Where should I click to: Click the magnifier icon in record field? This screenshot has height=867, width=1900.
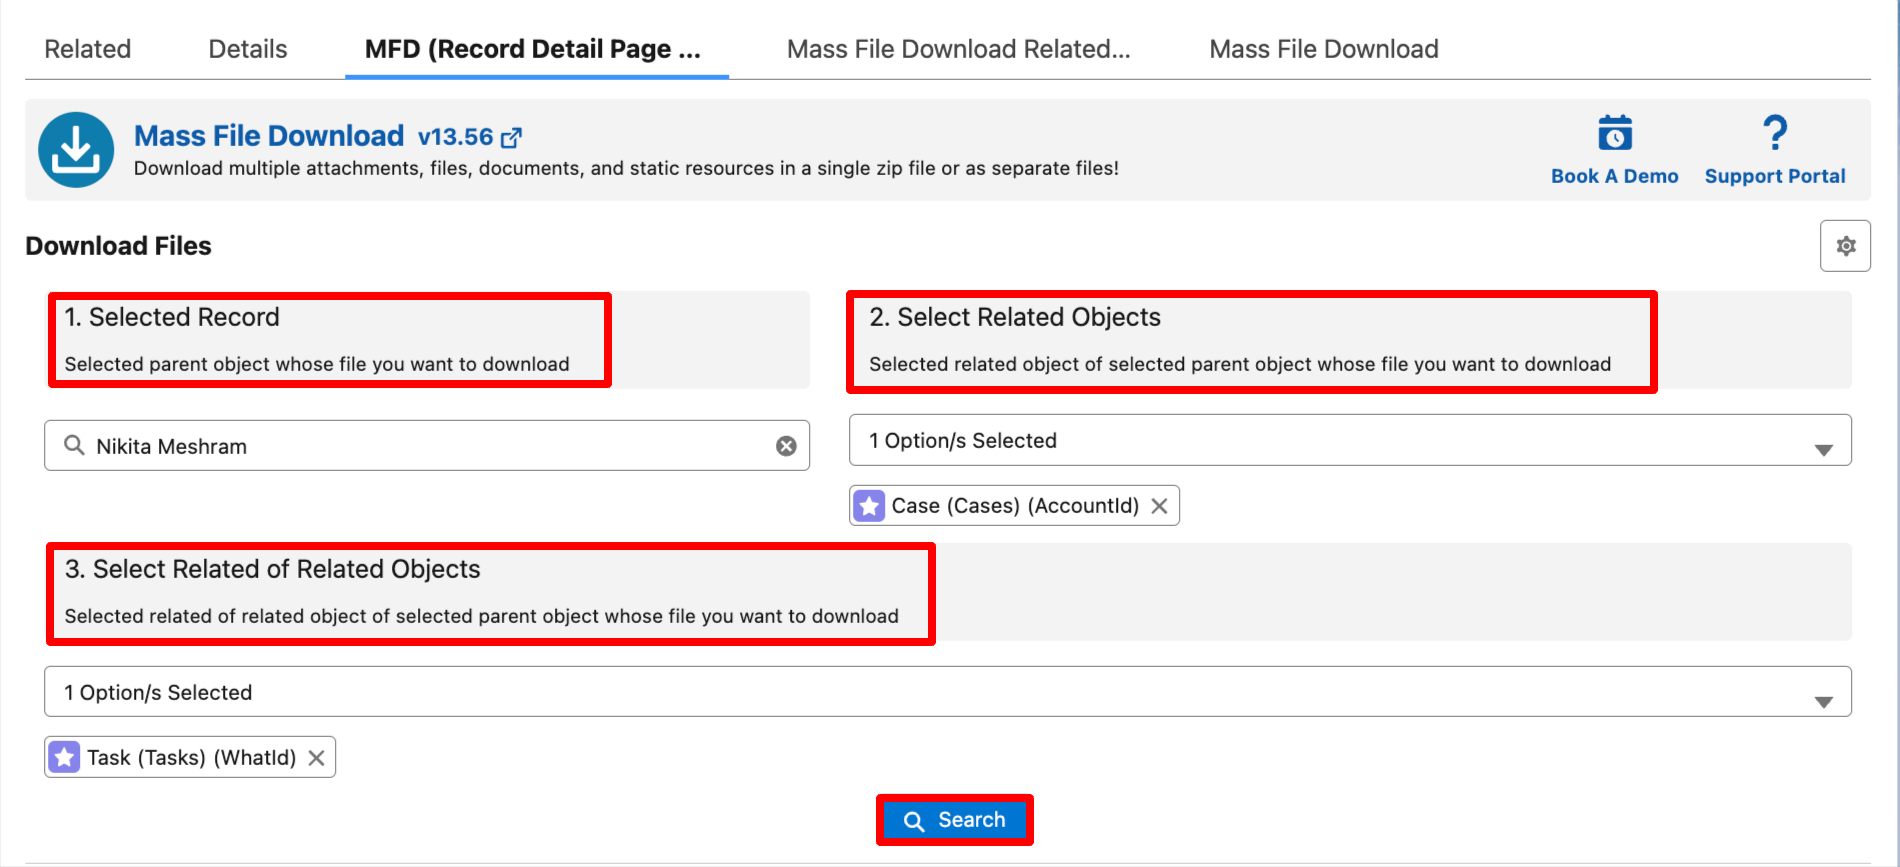[74, 445]
